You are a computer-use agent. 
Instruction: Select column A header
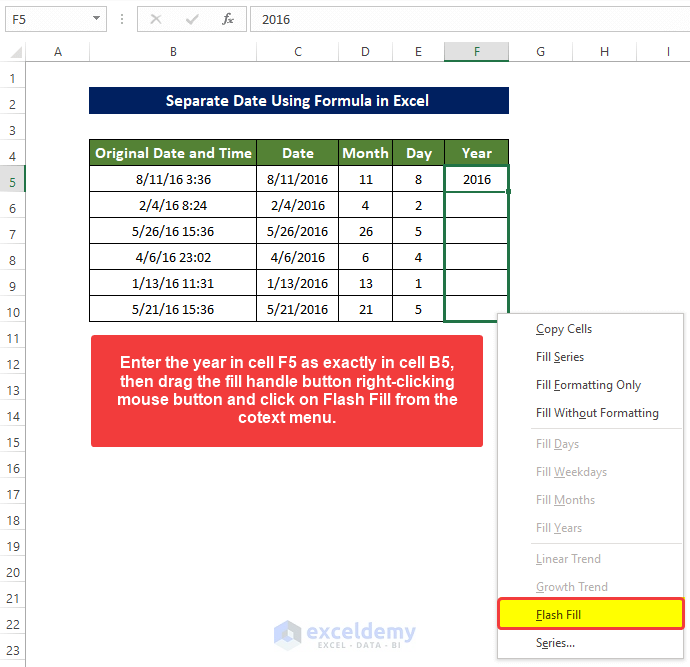(x=58, y=52)
